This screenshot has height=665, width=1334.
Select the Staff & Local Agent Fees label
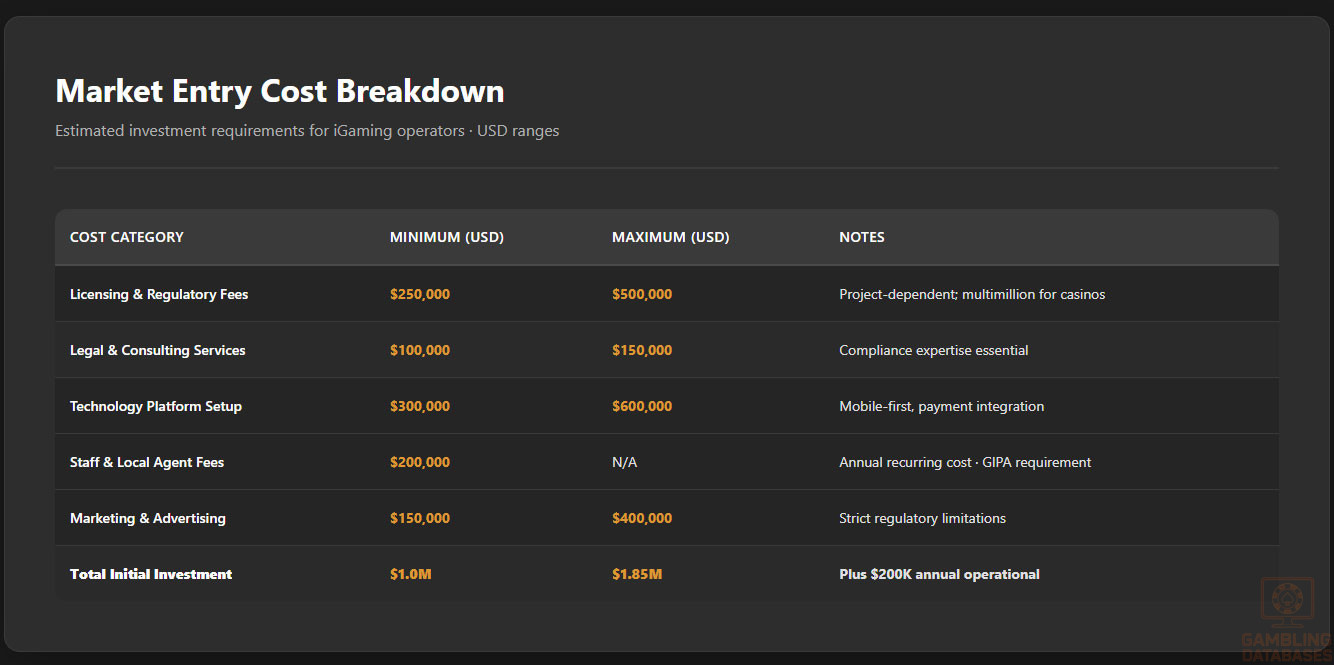(147, 462)
